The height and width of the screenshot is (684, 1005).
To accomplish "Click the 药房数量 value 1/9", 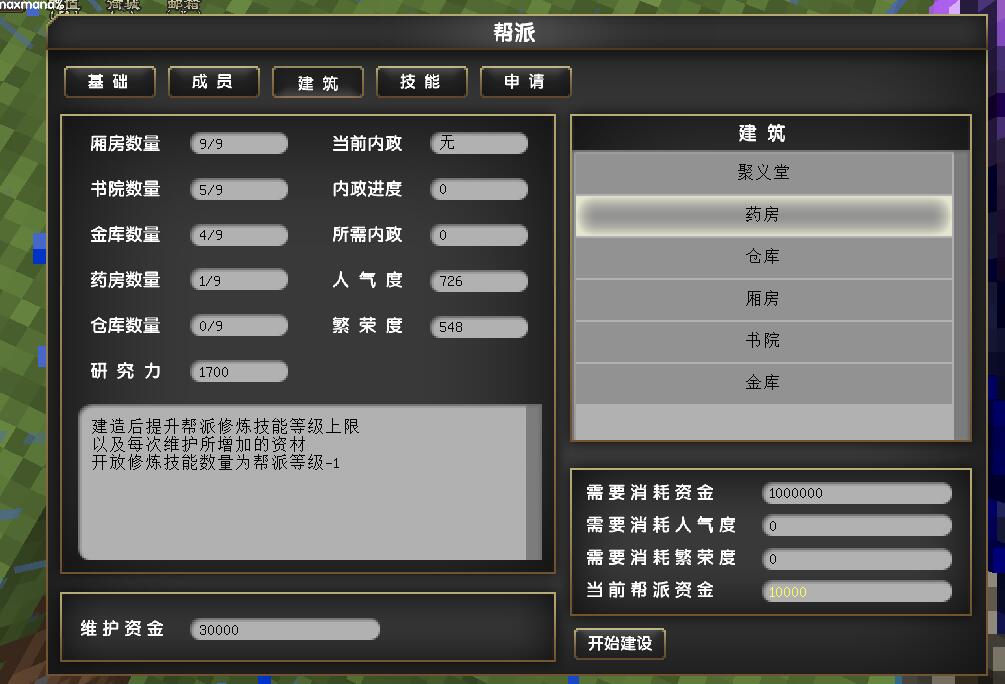I will 239,281.
